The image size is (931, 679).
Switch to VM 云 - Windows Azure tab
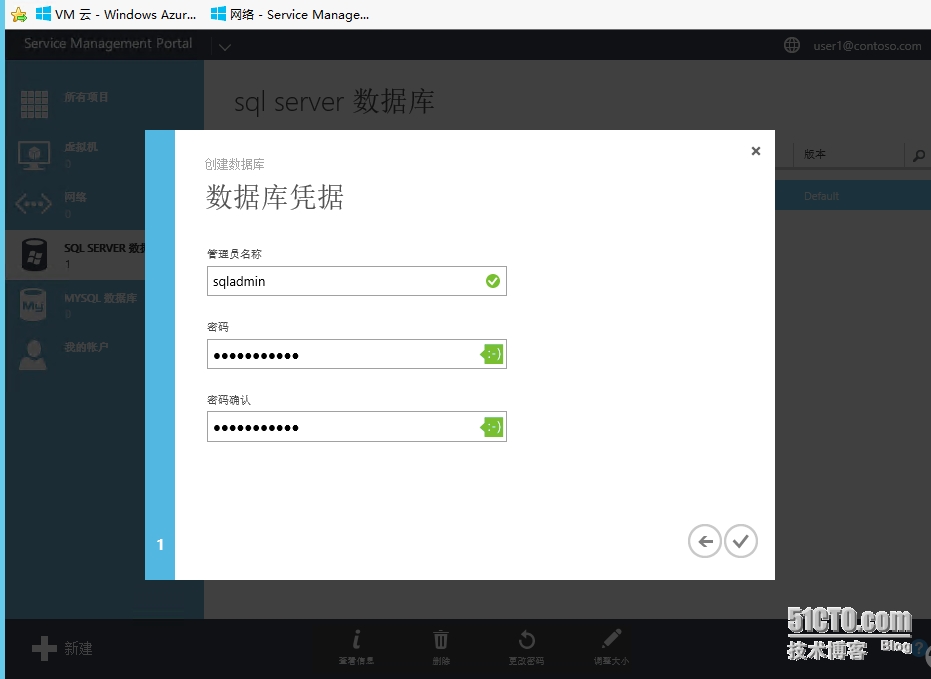tap(116, 14)
